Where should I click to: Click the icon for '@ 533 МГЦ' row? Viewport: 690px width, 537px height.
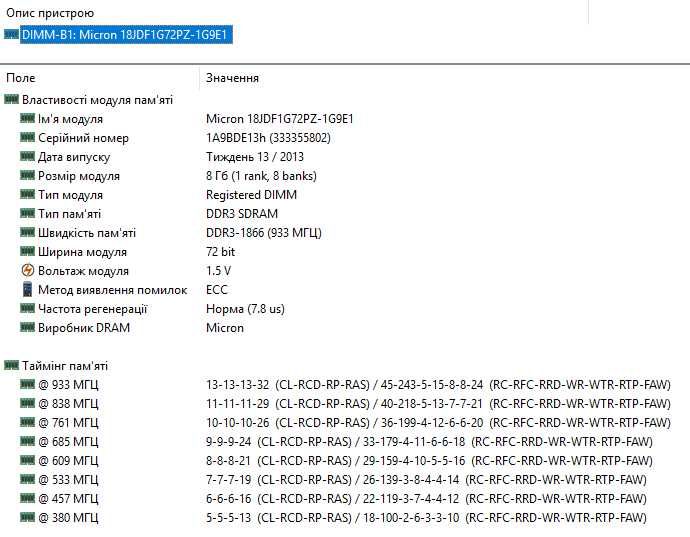pyautogui.click(x=27, y=479)
